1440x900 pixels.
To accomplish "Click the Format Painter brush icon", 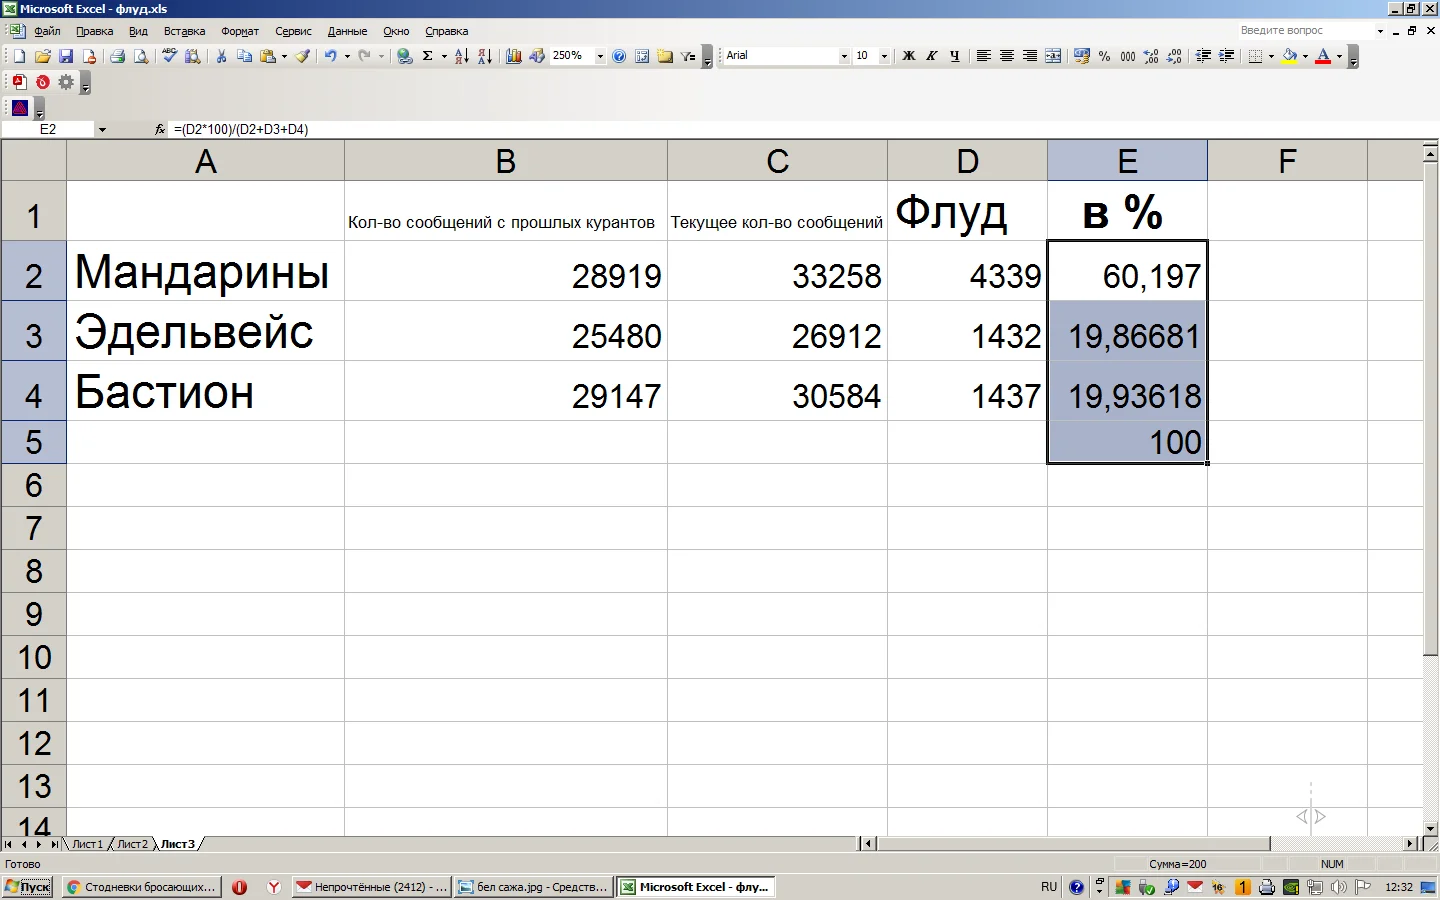I will [x=302, y=56].
